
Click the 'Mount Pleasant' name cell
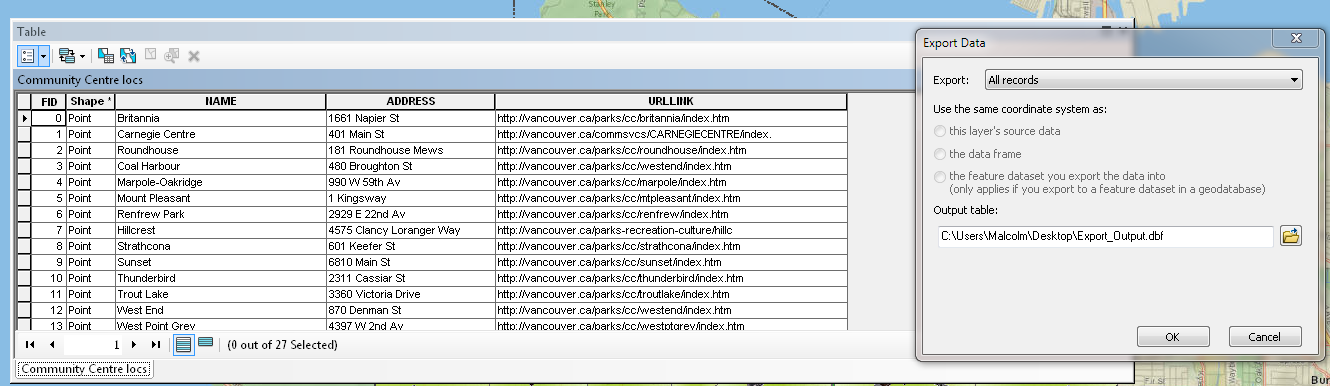220,198
